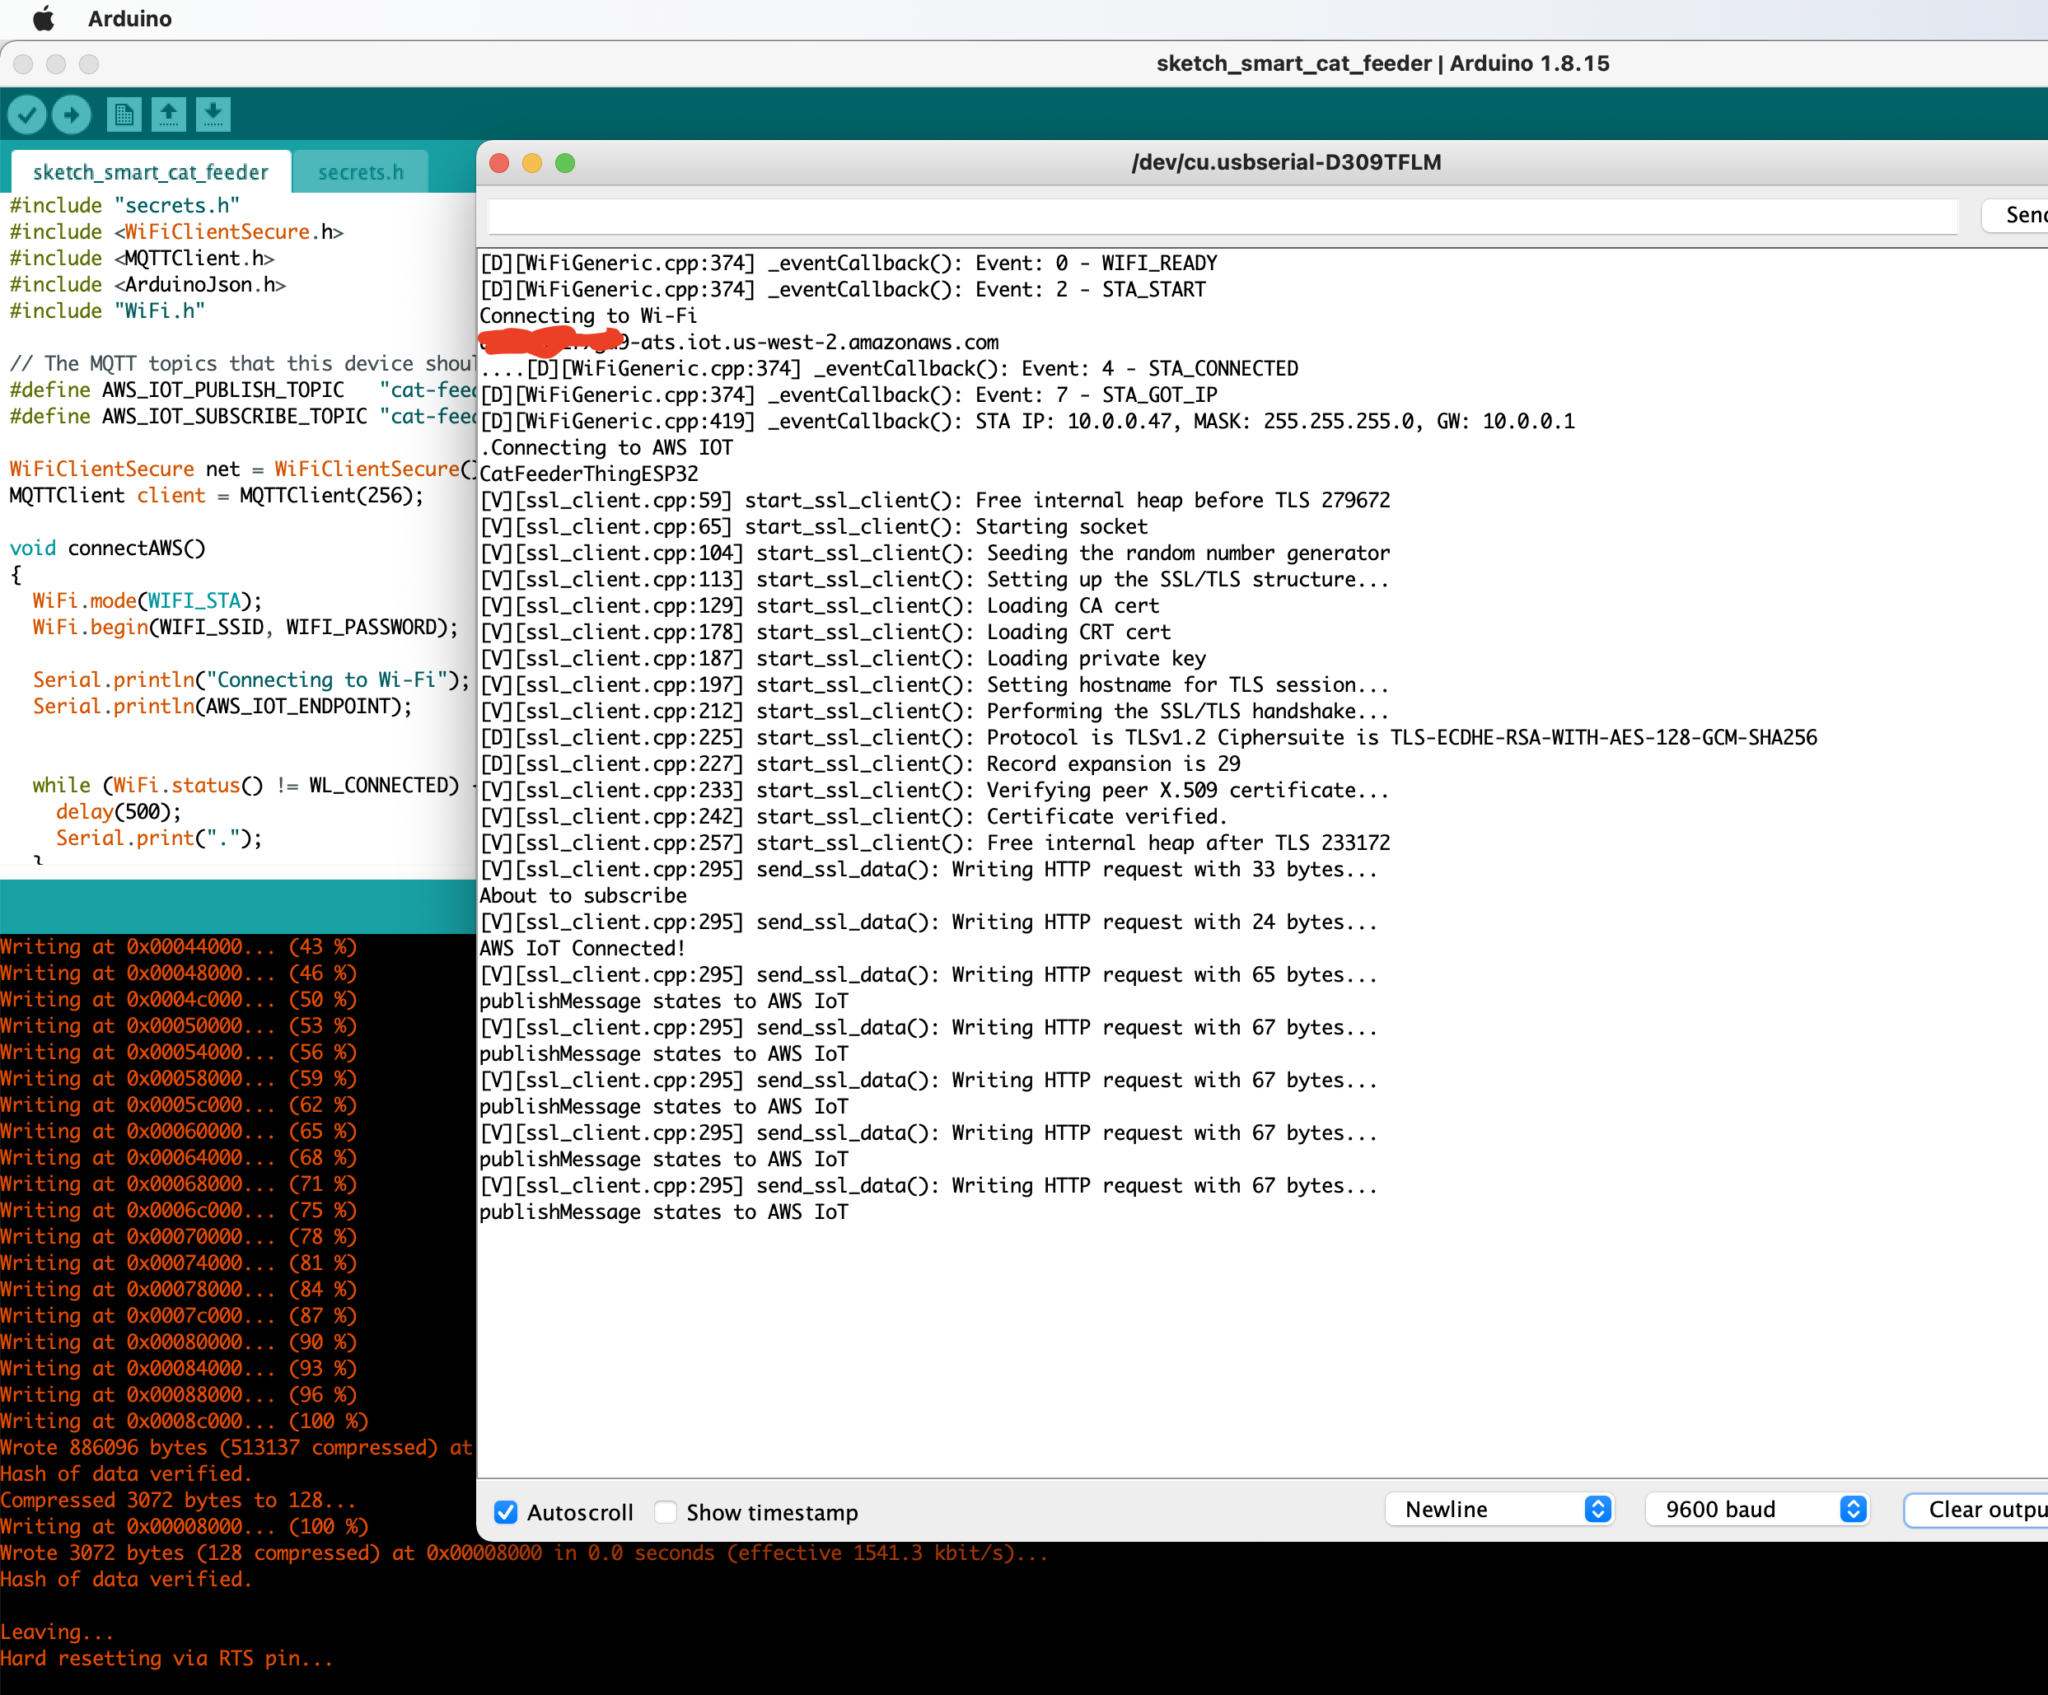Viewport: 2048px width, 1695px height.
Task: Create a new sketch with New icon
Action: (x=124, y=115)
